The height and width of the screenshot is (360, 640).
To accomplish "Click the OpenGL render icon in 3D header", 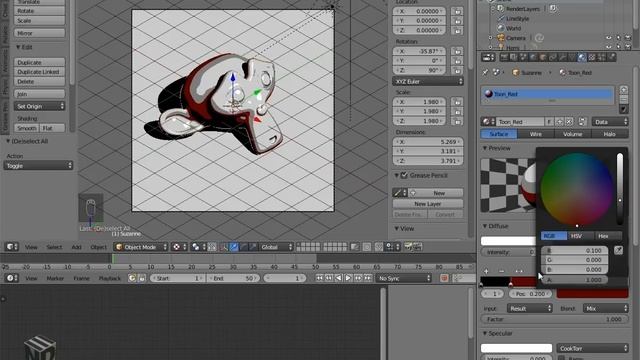I will point(408,247).
